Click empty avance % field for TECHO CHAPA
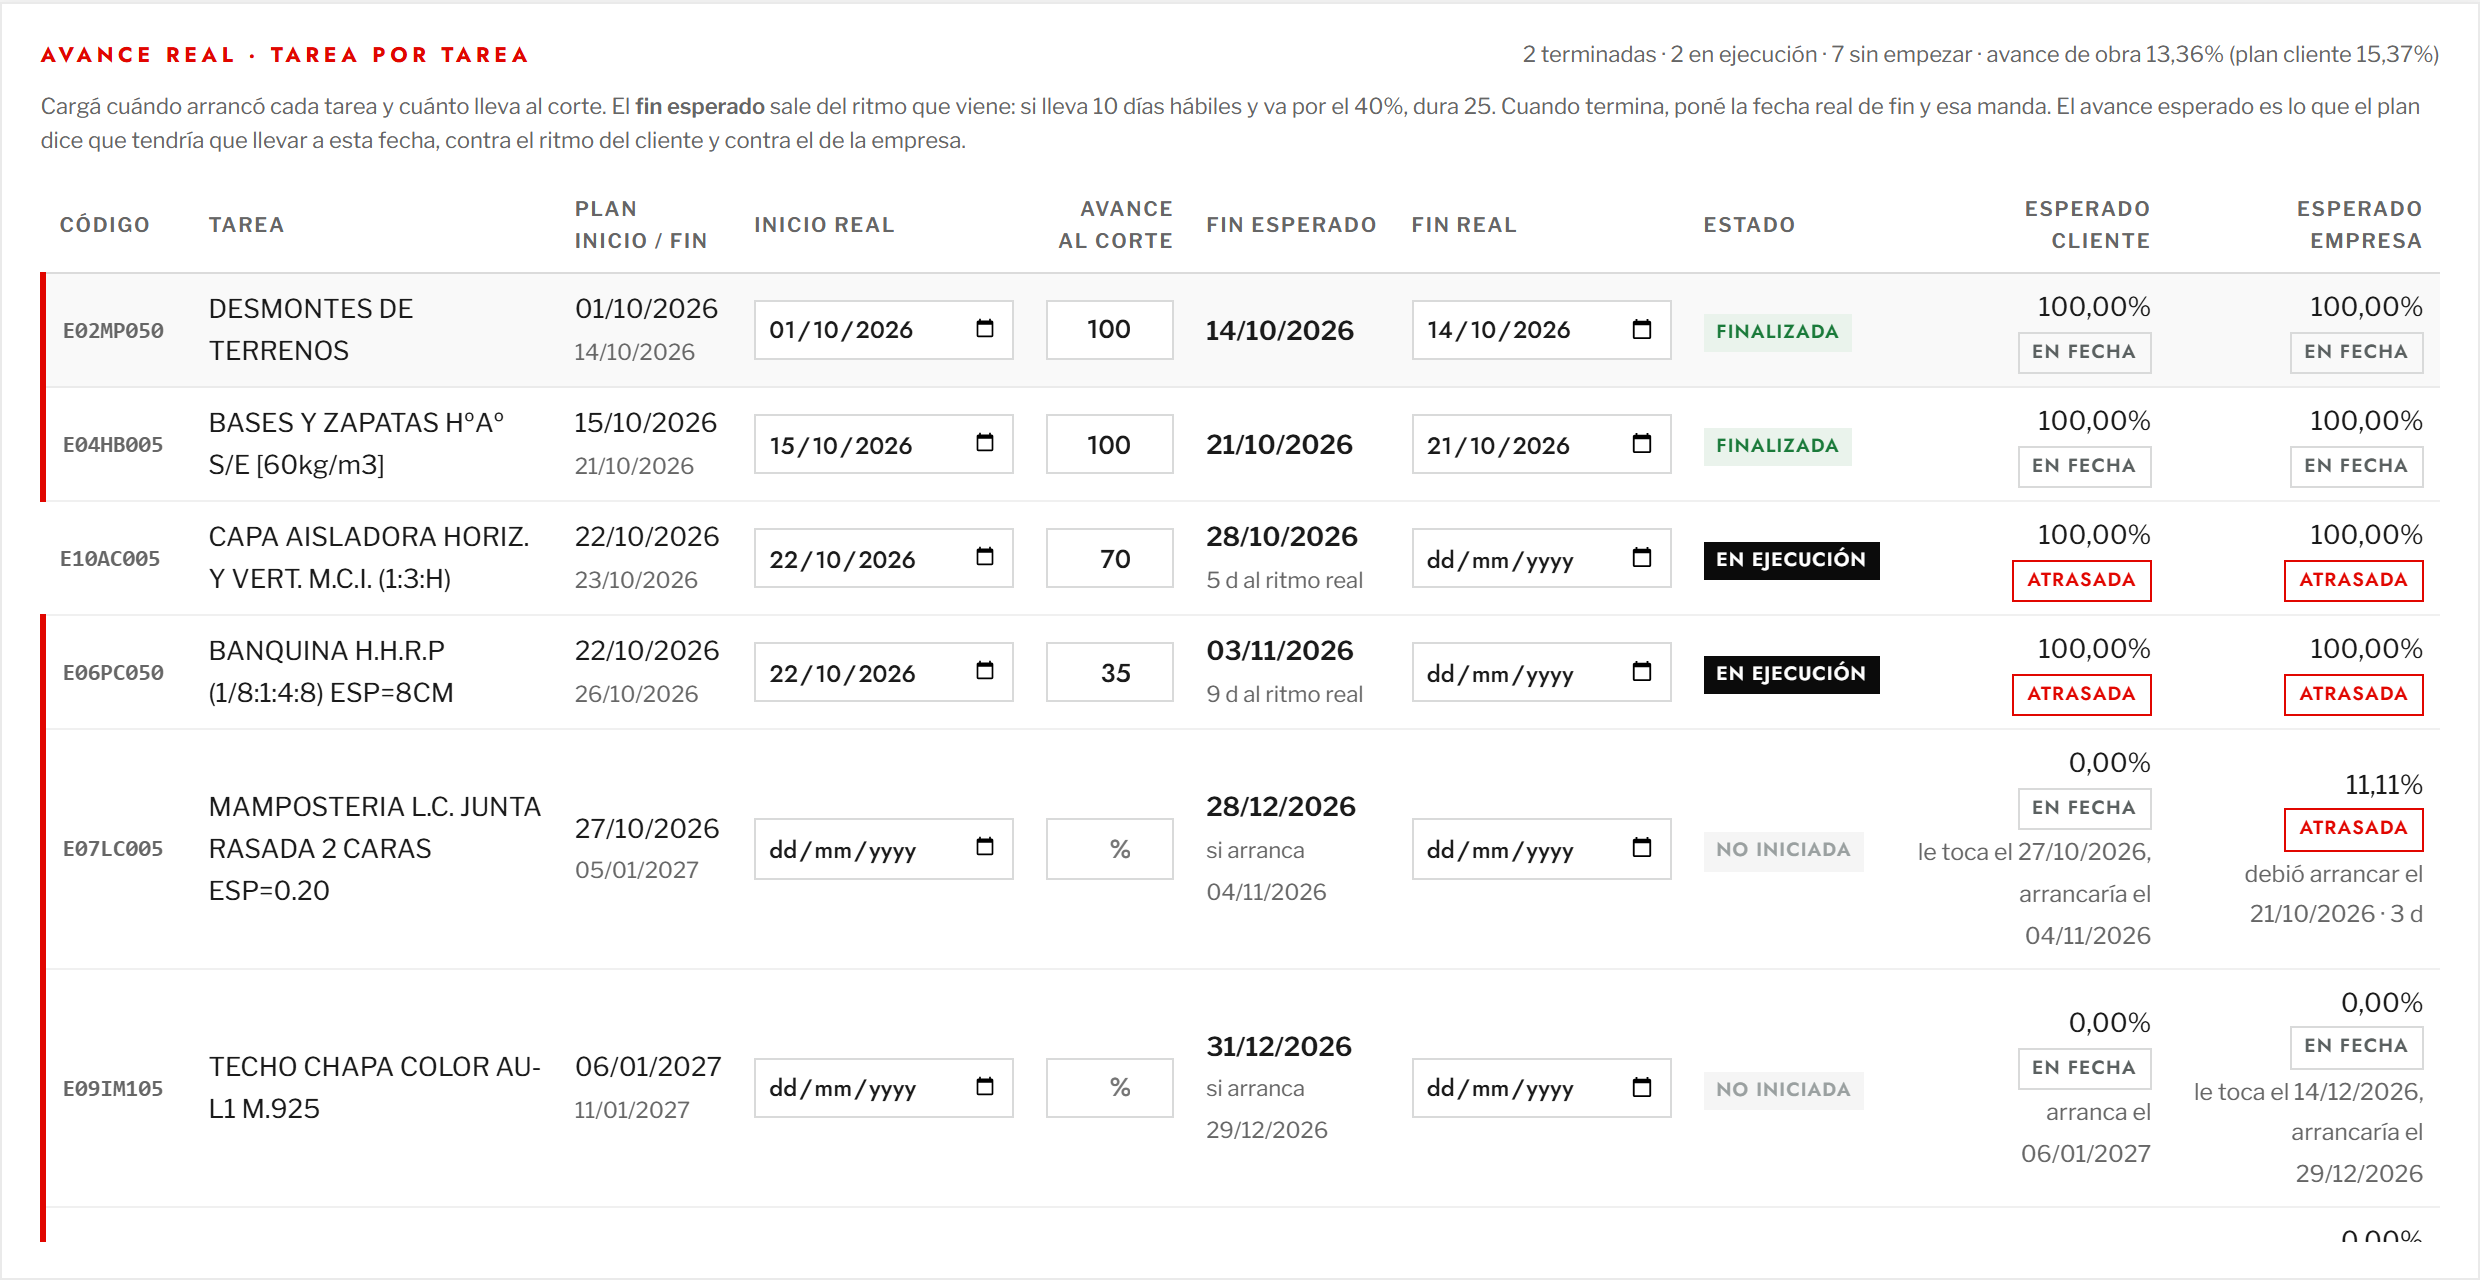This screenshot has width=2480, height=1280. [1109, 1088]
